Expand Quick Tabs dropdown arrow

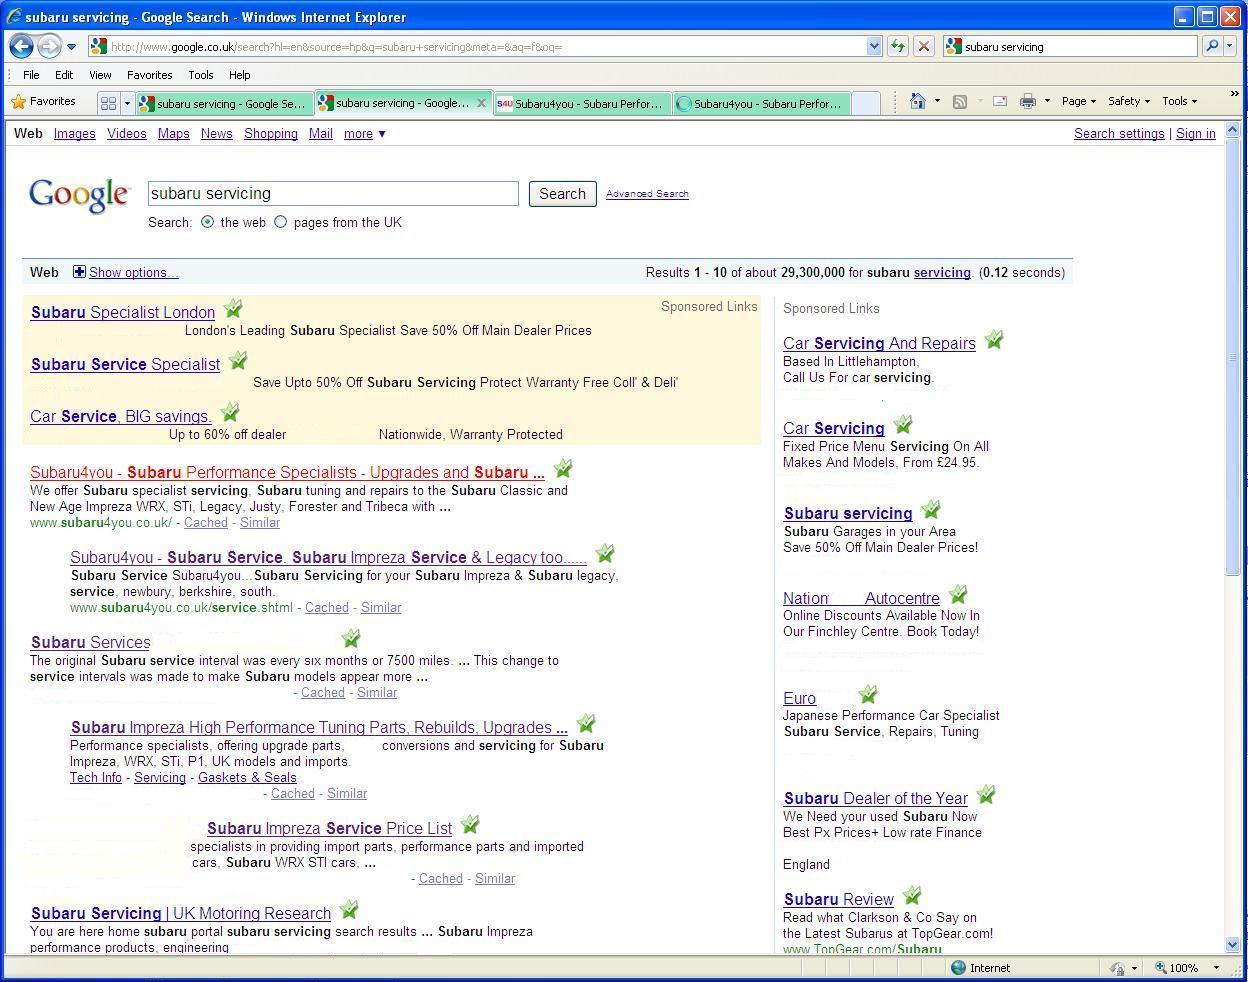(127, 103)
